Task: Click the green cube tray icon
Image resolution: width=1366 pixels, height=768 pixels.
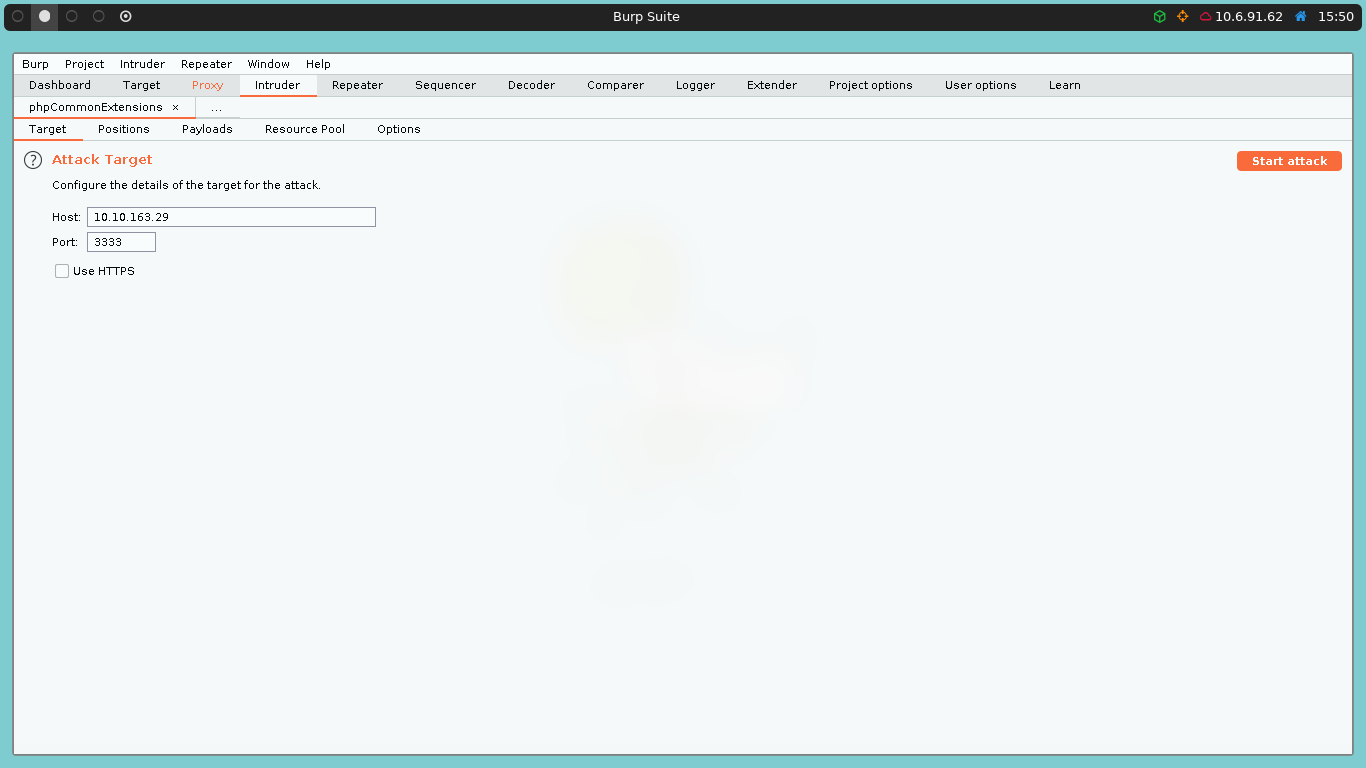Action: coord(1159,17)
